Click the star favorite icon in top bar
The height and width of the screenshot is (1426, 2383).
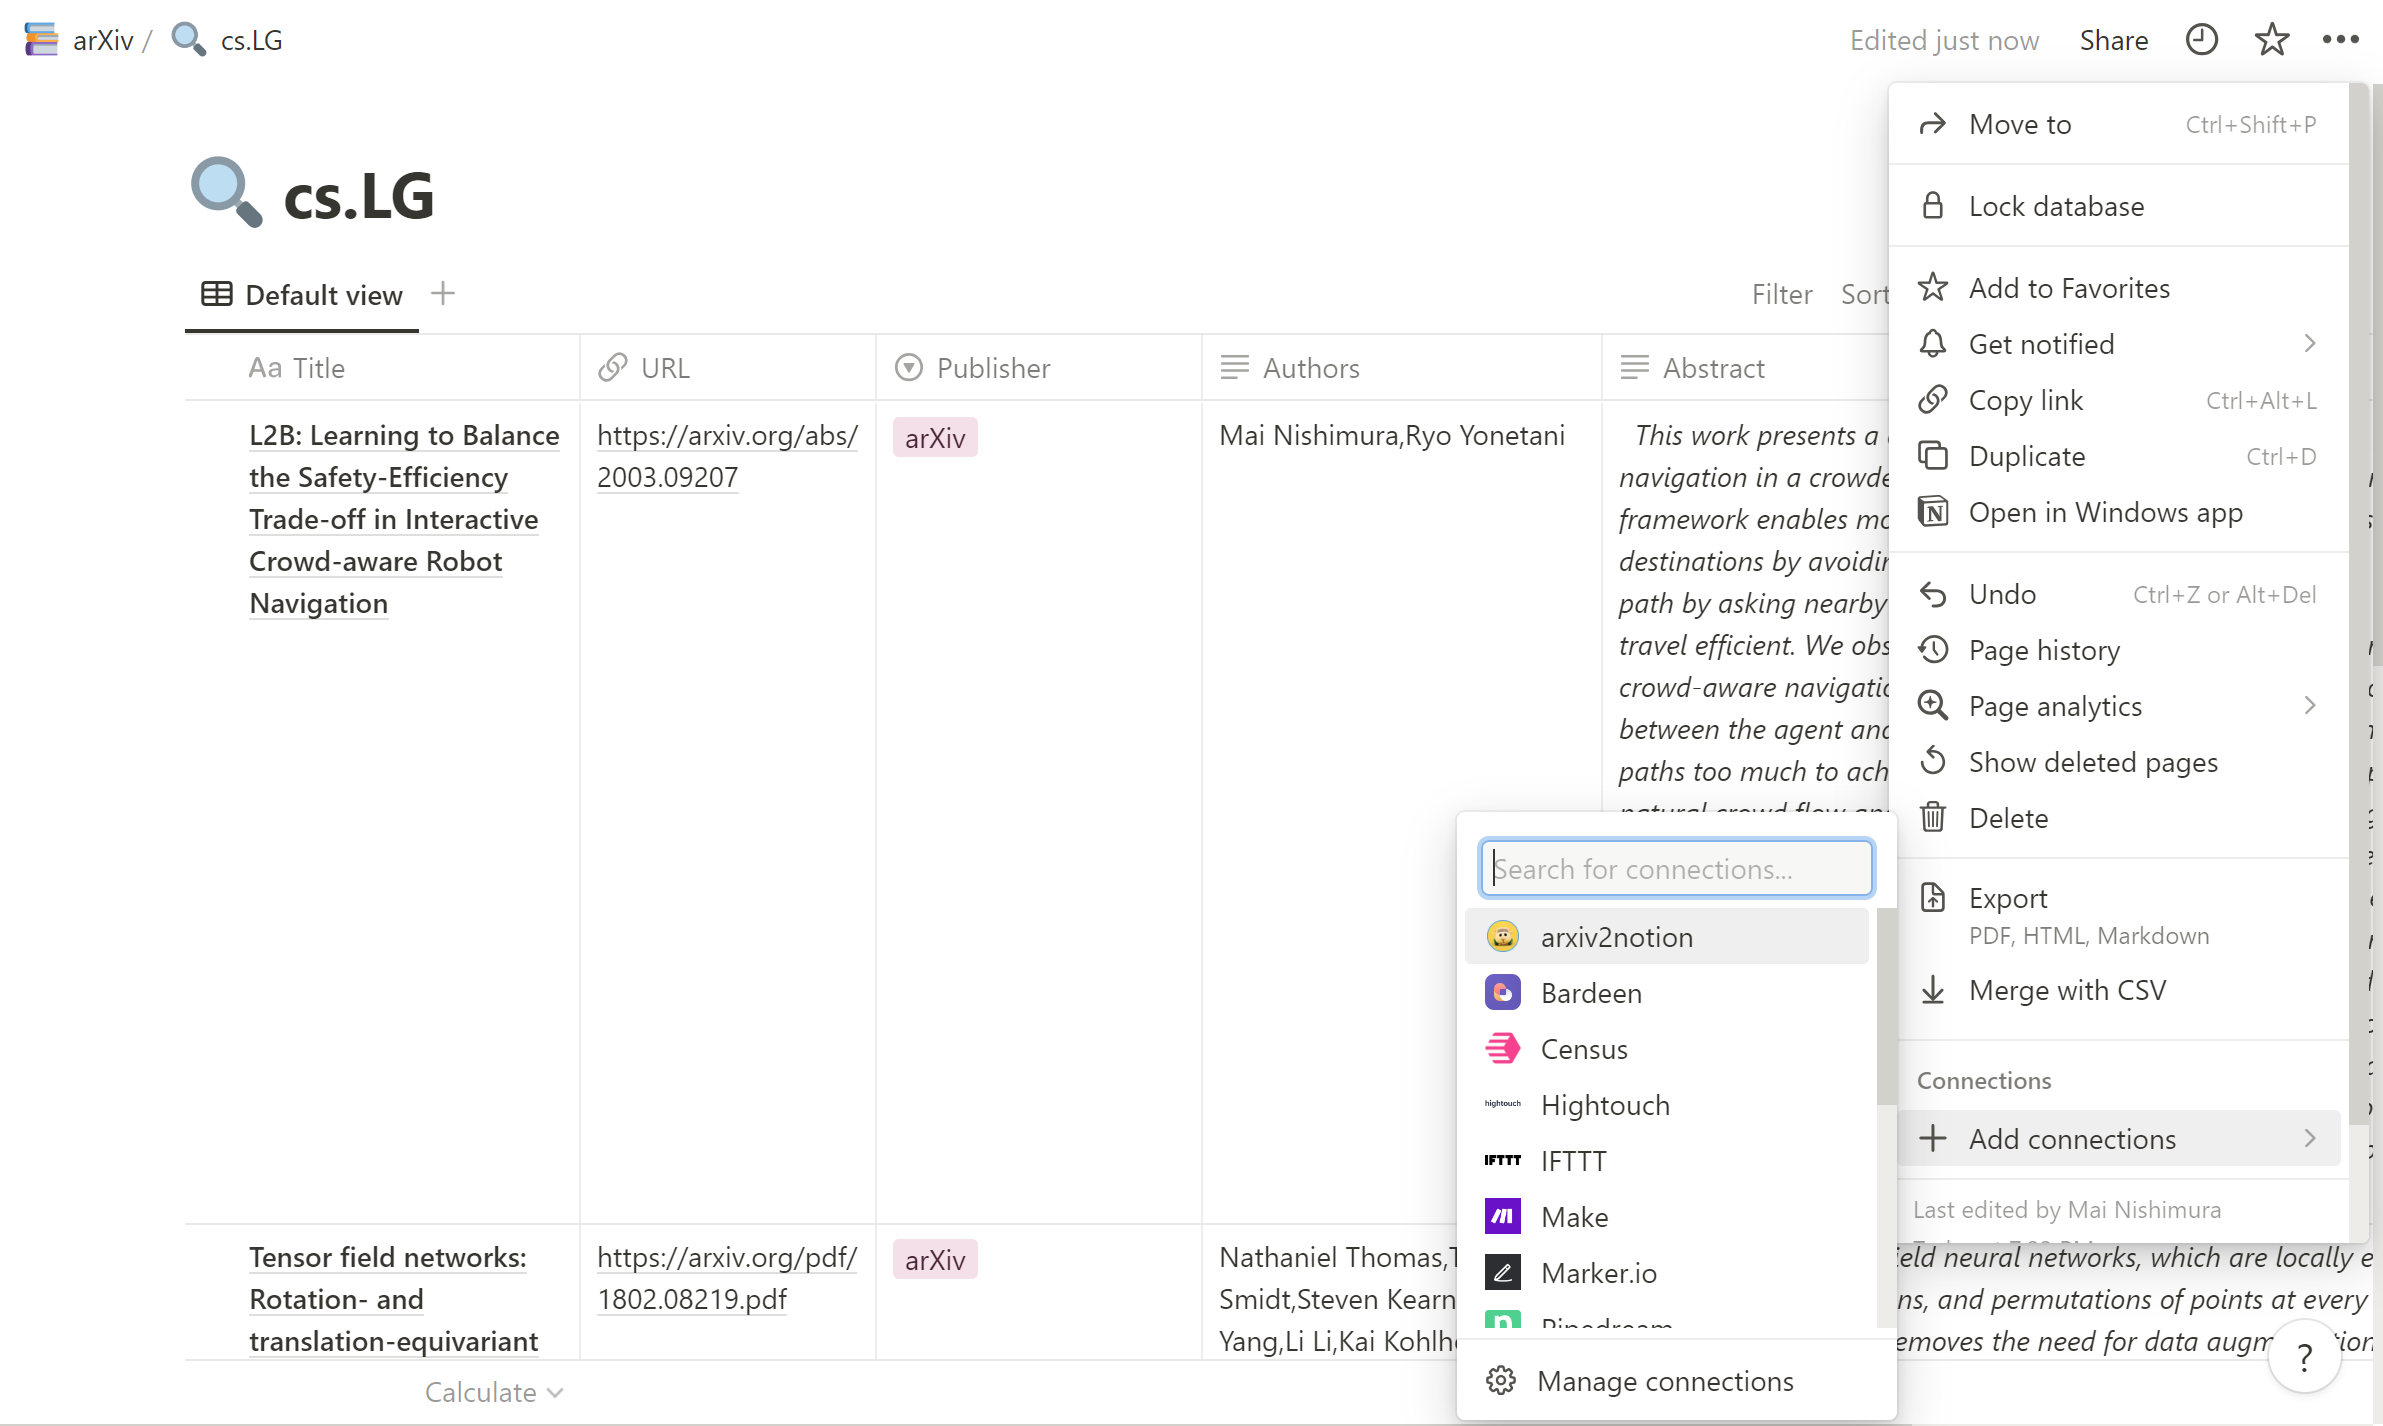(2271, 40)
